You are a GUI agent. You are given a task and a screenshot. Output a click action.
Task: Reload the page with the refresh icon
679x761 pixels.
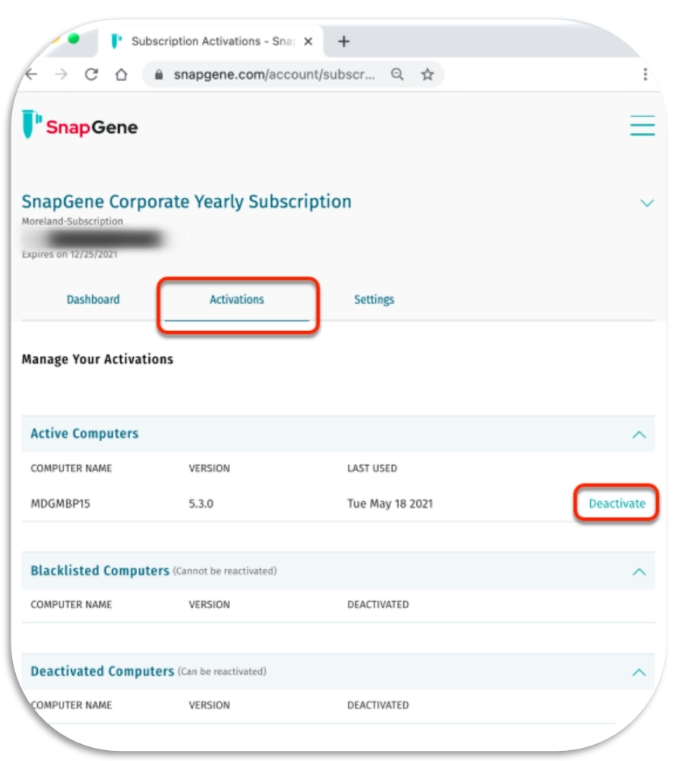pyautogui.click(x=91, y=74)
